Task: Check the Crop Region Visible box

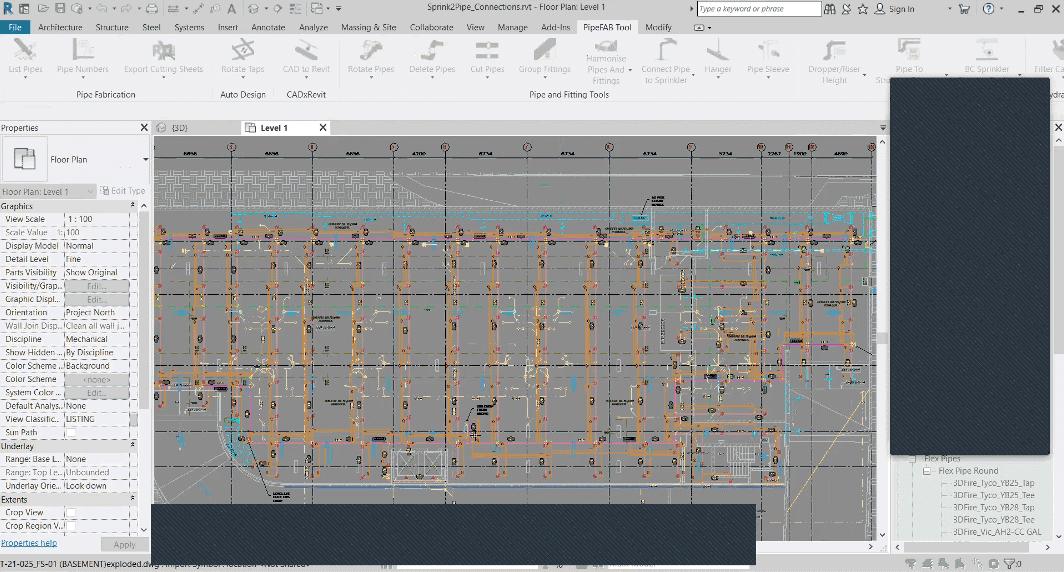Action: click(71, 526)
